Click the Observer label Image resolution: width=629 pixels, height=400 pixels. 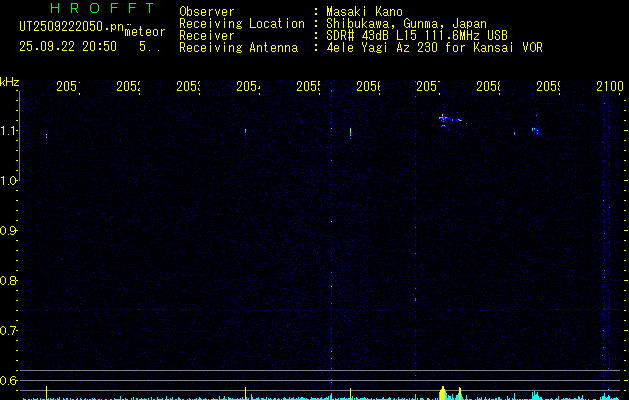pyautogui.click(x=207, y=12)
